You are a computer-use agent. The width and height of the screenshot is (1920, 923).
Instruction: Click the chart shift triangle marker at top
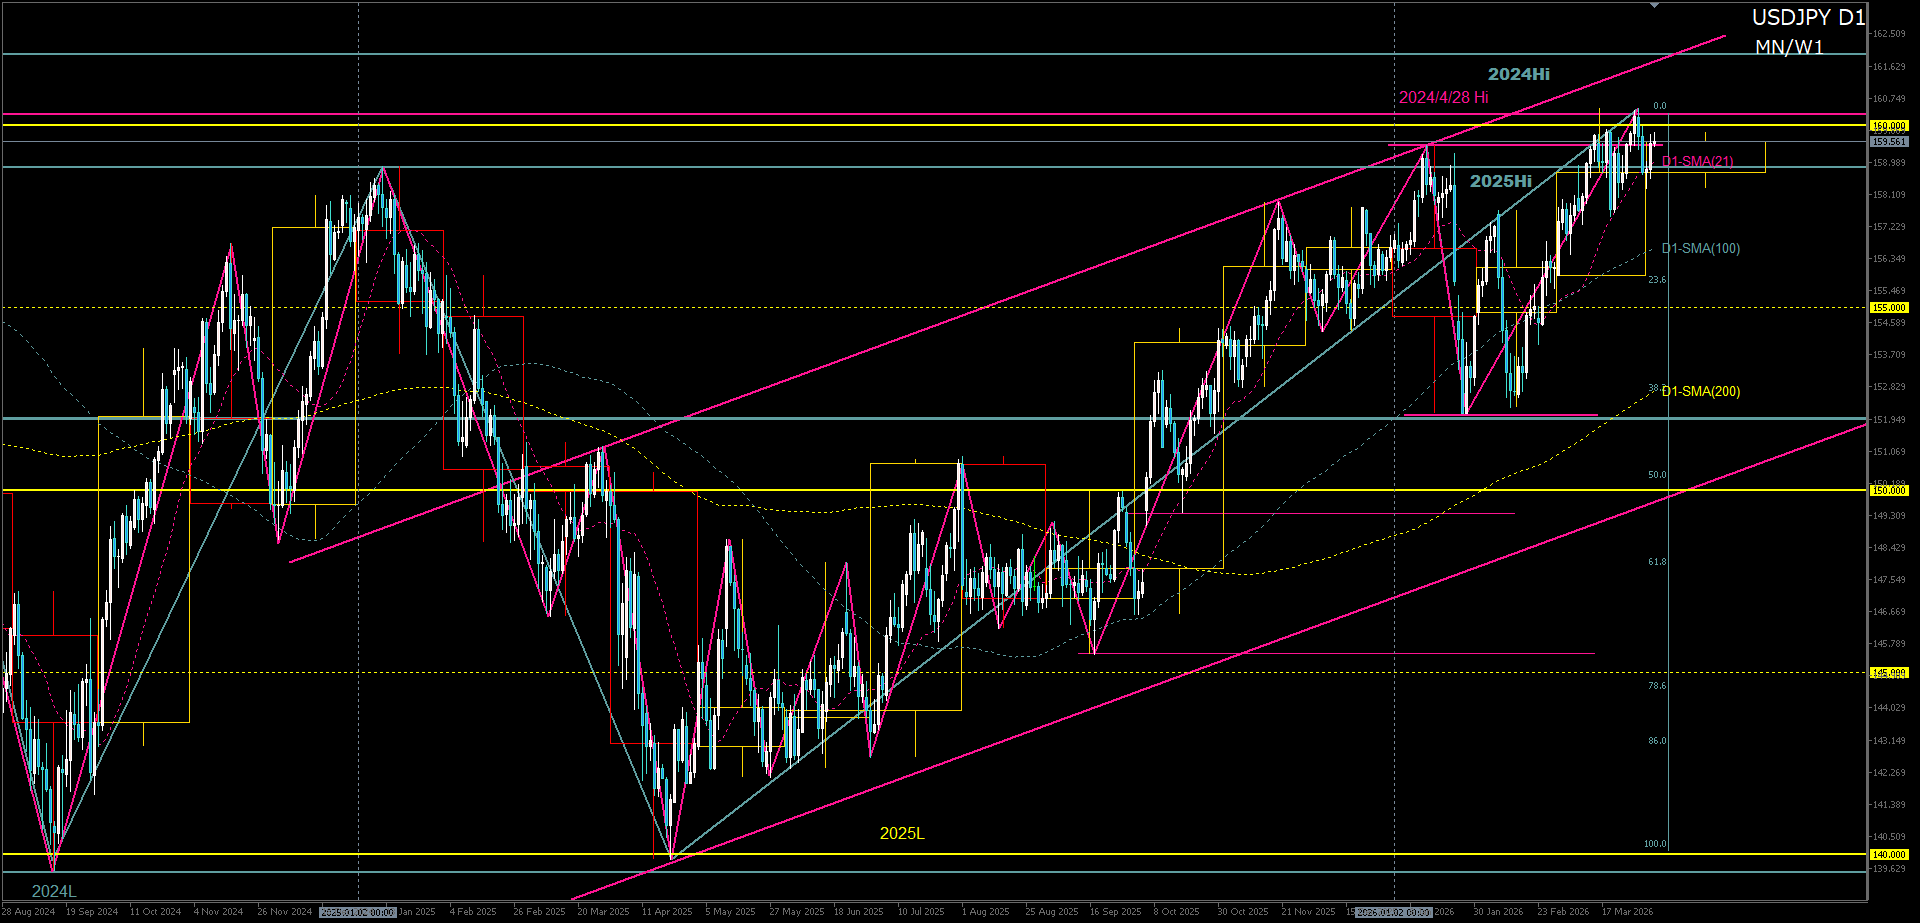(1655, 6)
